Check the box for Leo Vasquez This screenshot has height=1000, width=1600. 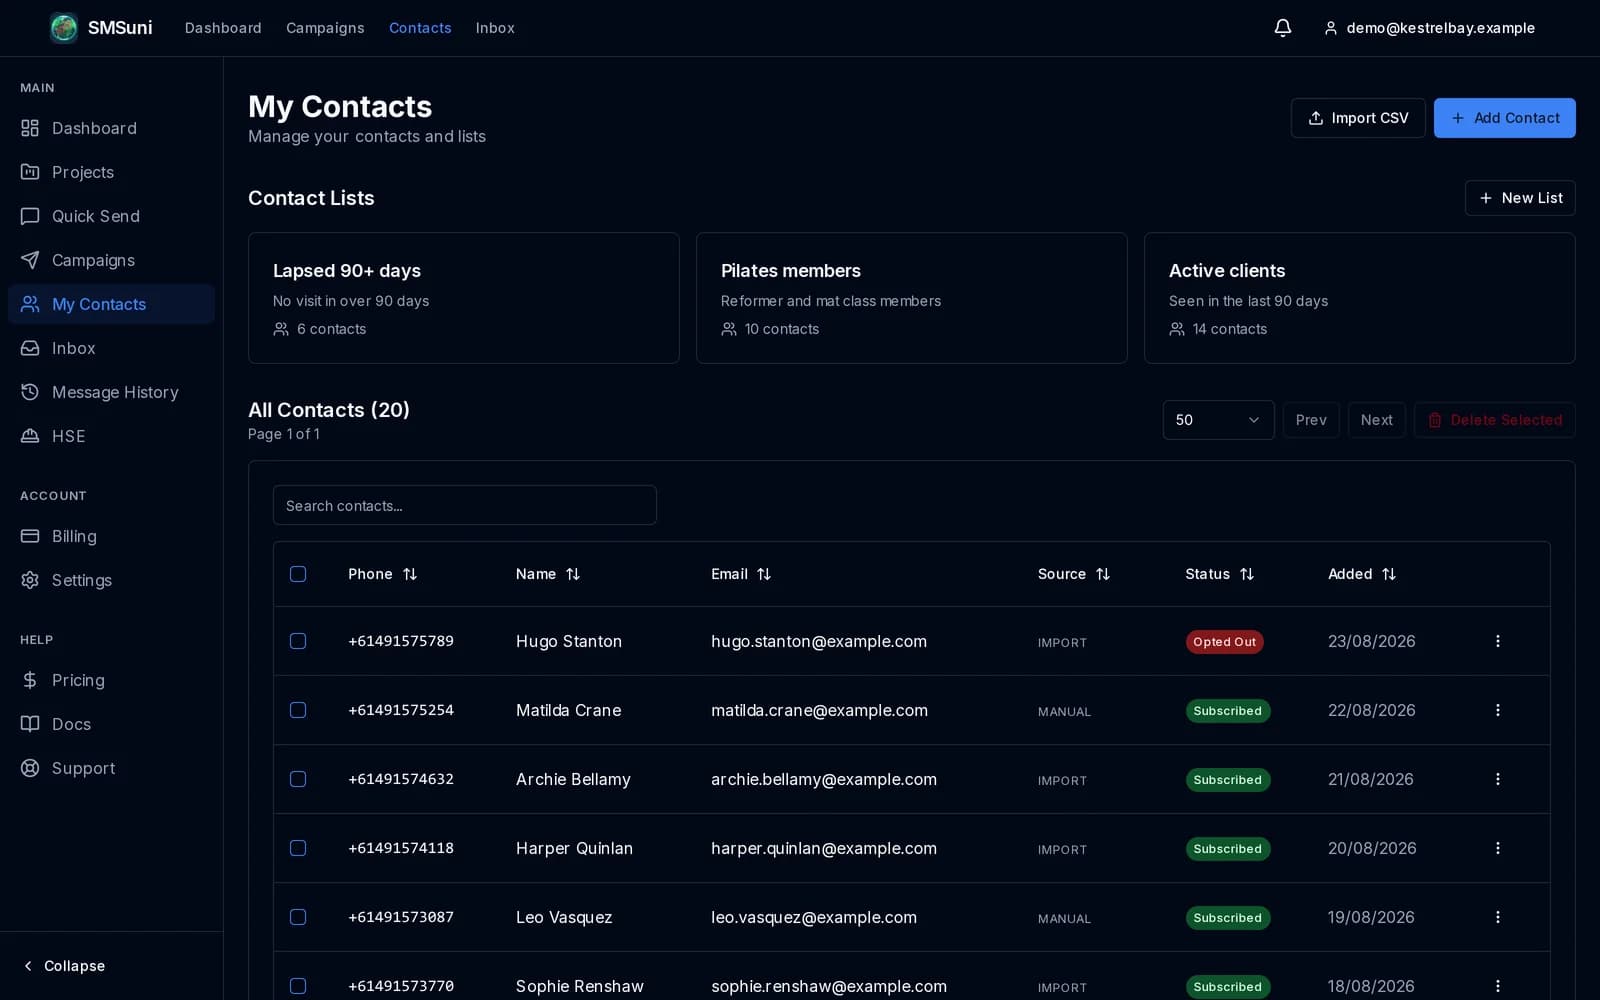click(x=298, y=917)
